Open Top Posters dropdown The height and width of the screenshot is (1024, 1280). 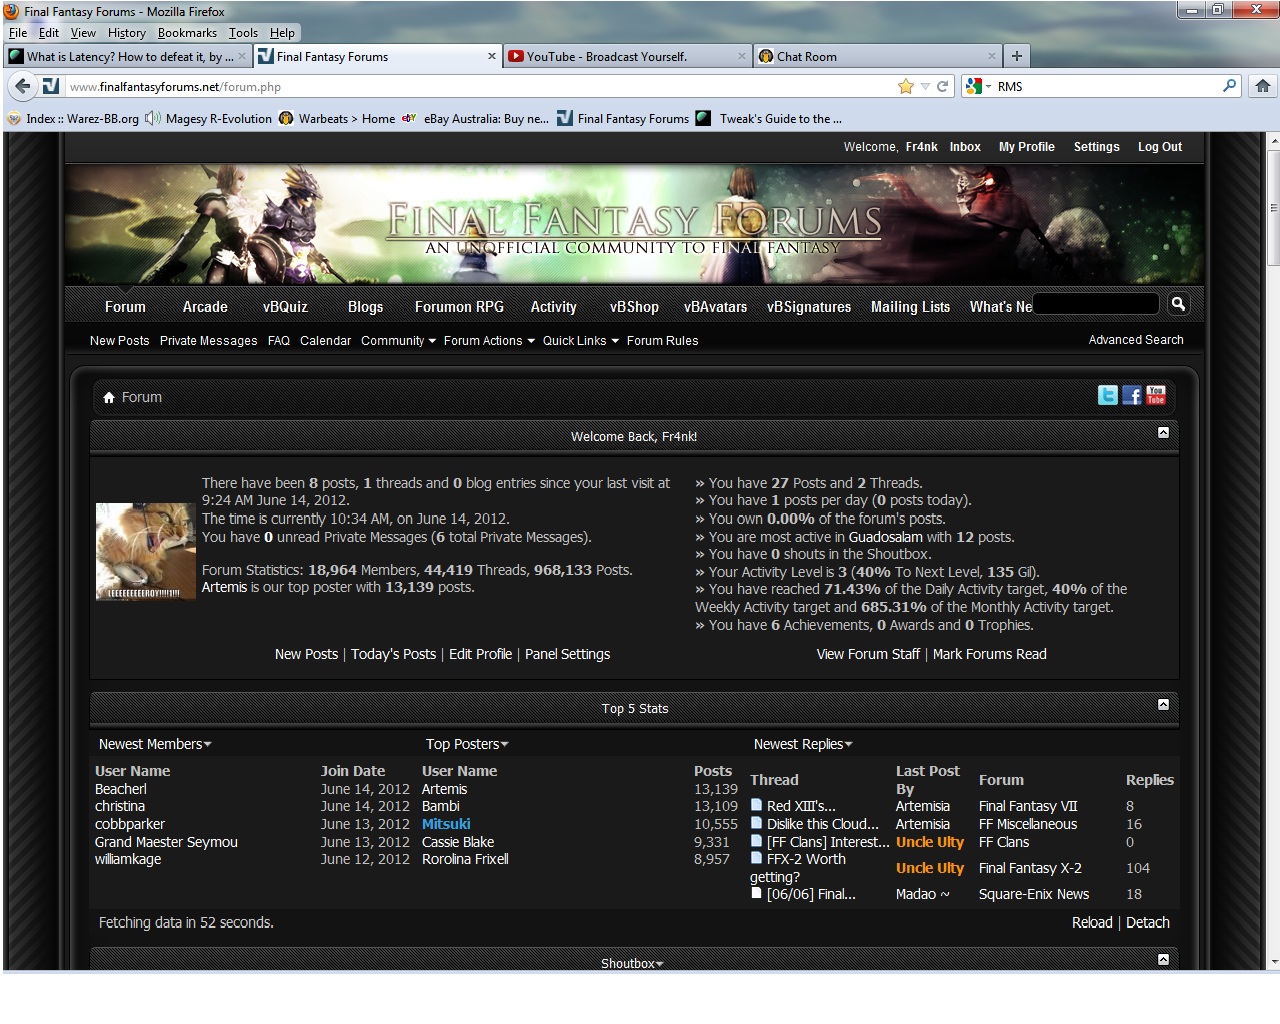(467, 744)
